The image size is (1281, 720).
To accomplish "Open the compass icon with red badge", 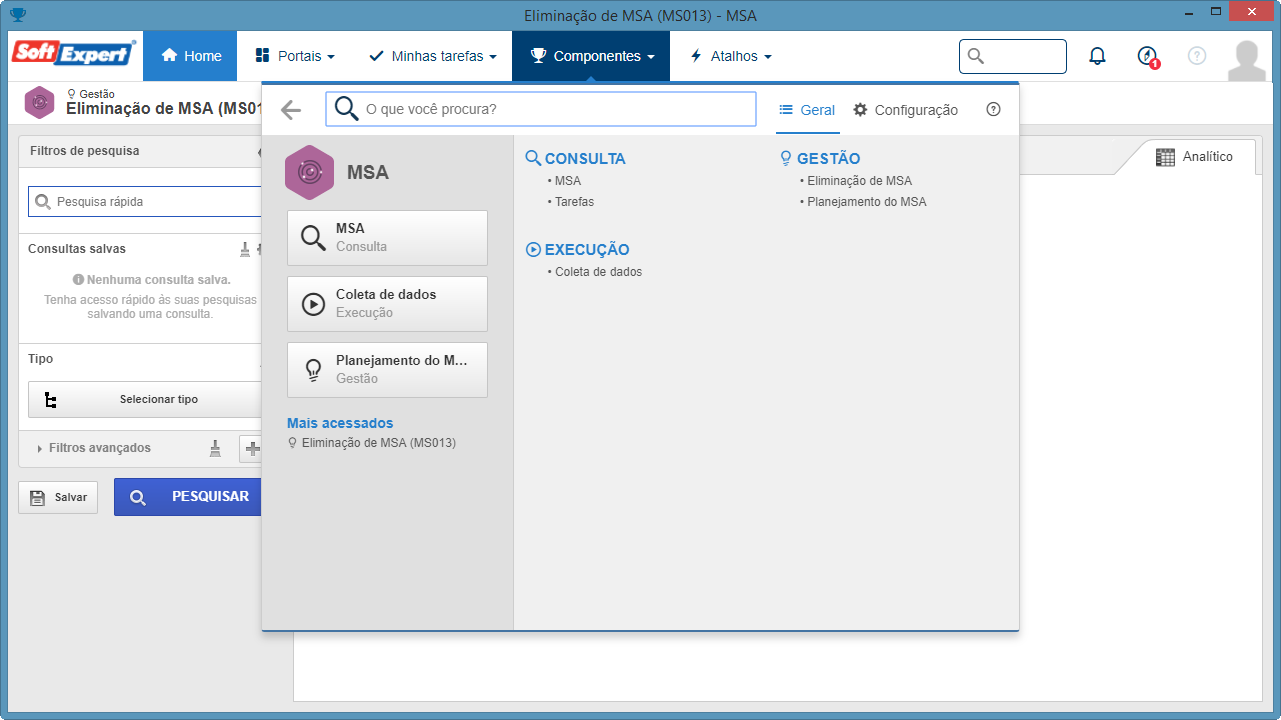I will click(1148, 57).
